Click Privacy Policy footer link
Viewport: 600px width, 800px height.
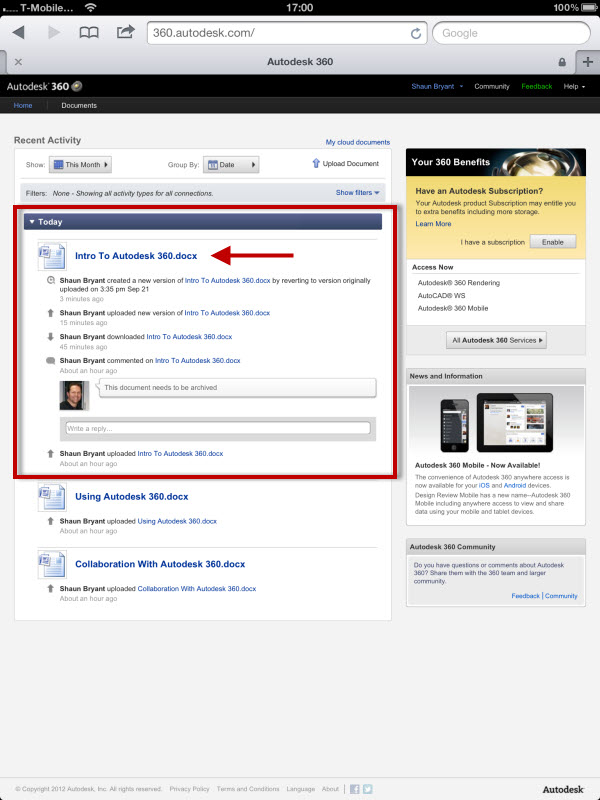click(x=189, y=789)
